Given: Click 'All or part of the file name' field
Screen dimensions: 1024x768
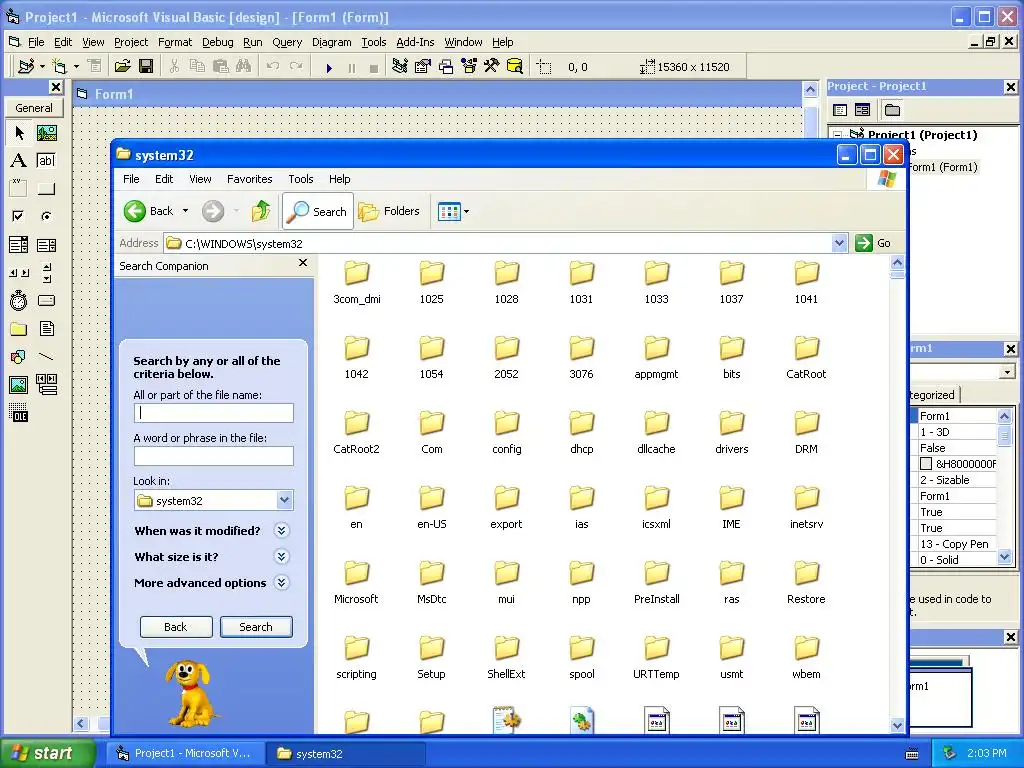Looking at the screenshot, I should 214,413.
